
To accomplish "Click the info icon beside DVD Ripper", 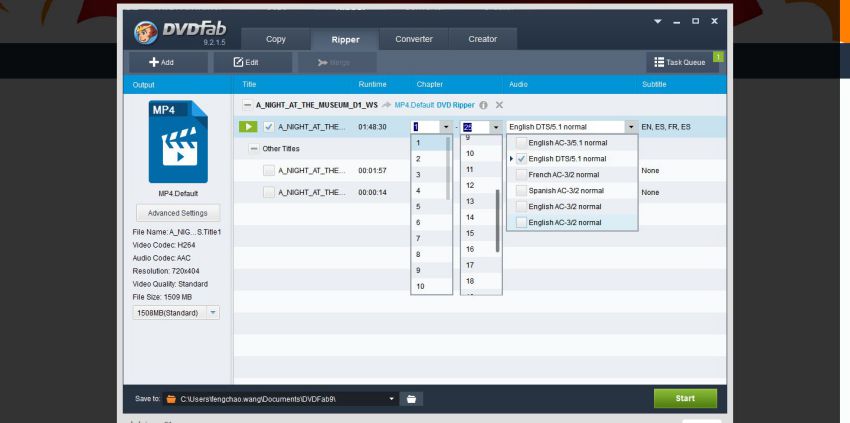I will (483, 105).
